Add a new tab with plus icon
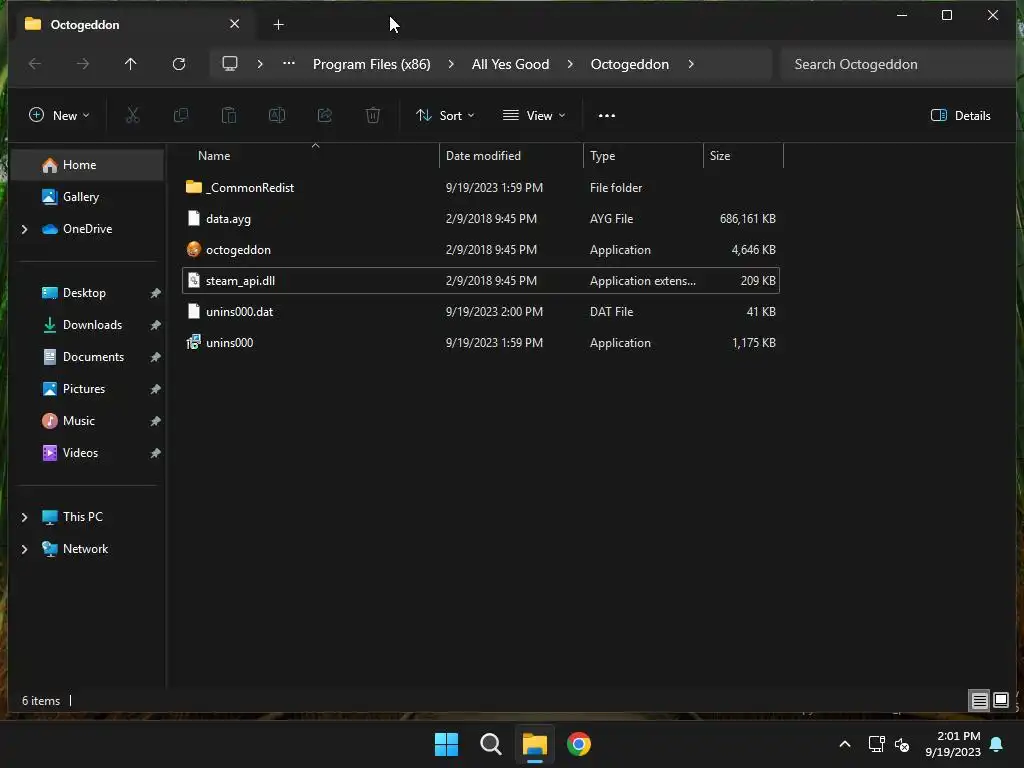Image resolution: width=1024 pixels, height=768 pixels. (278, 25)
